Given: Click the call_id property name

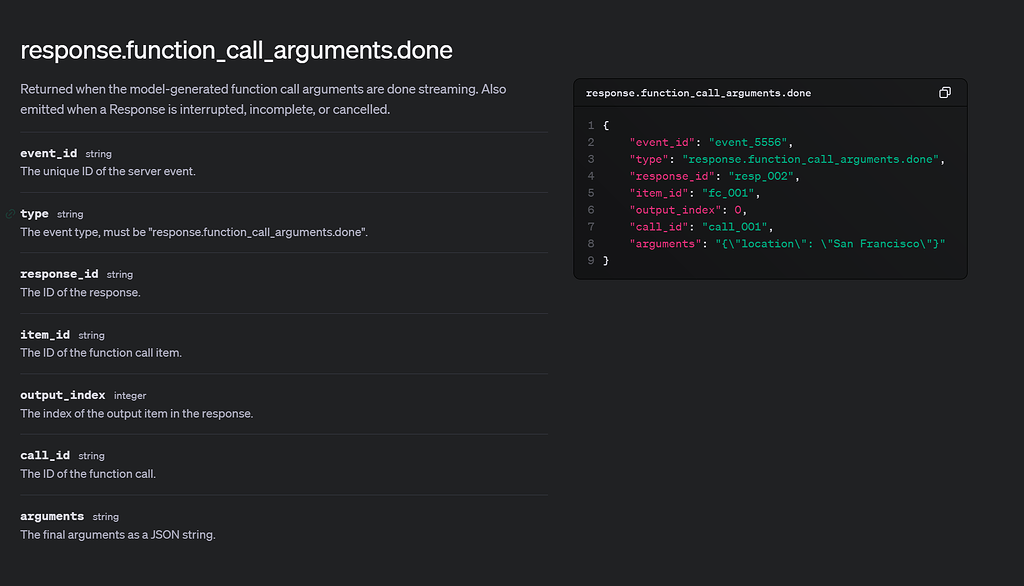Looking at the screenshot, I should 44,455.
